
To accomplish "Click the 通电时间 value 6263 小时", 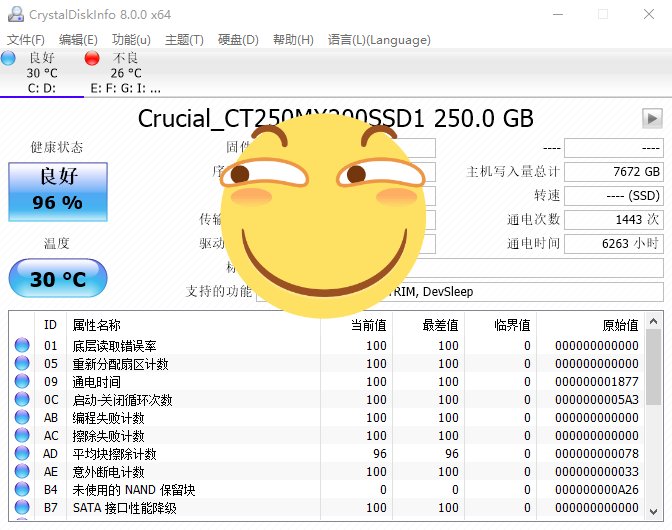I will click(614, 244).
